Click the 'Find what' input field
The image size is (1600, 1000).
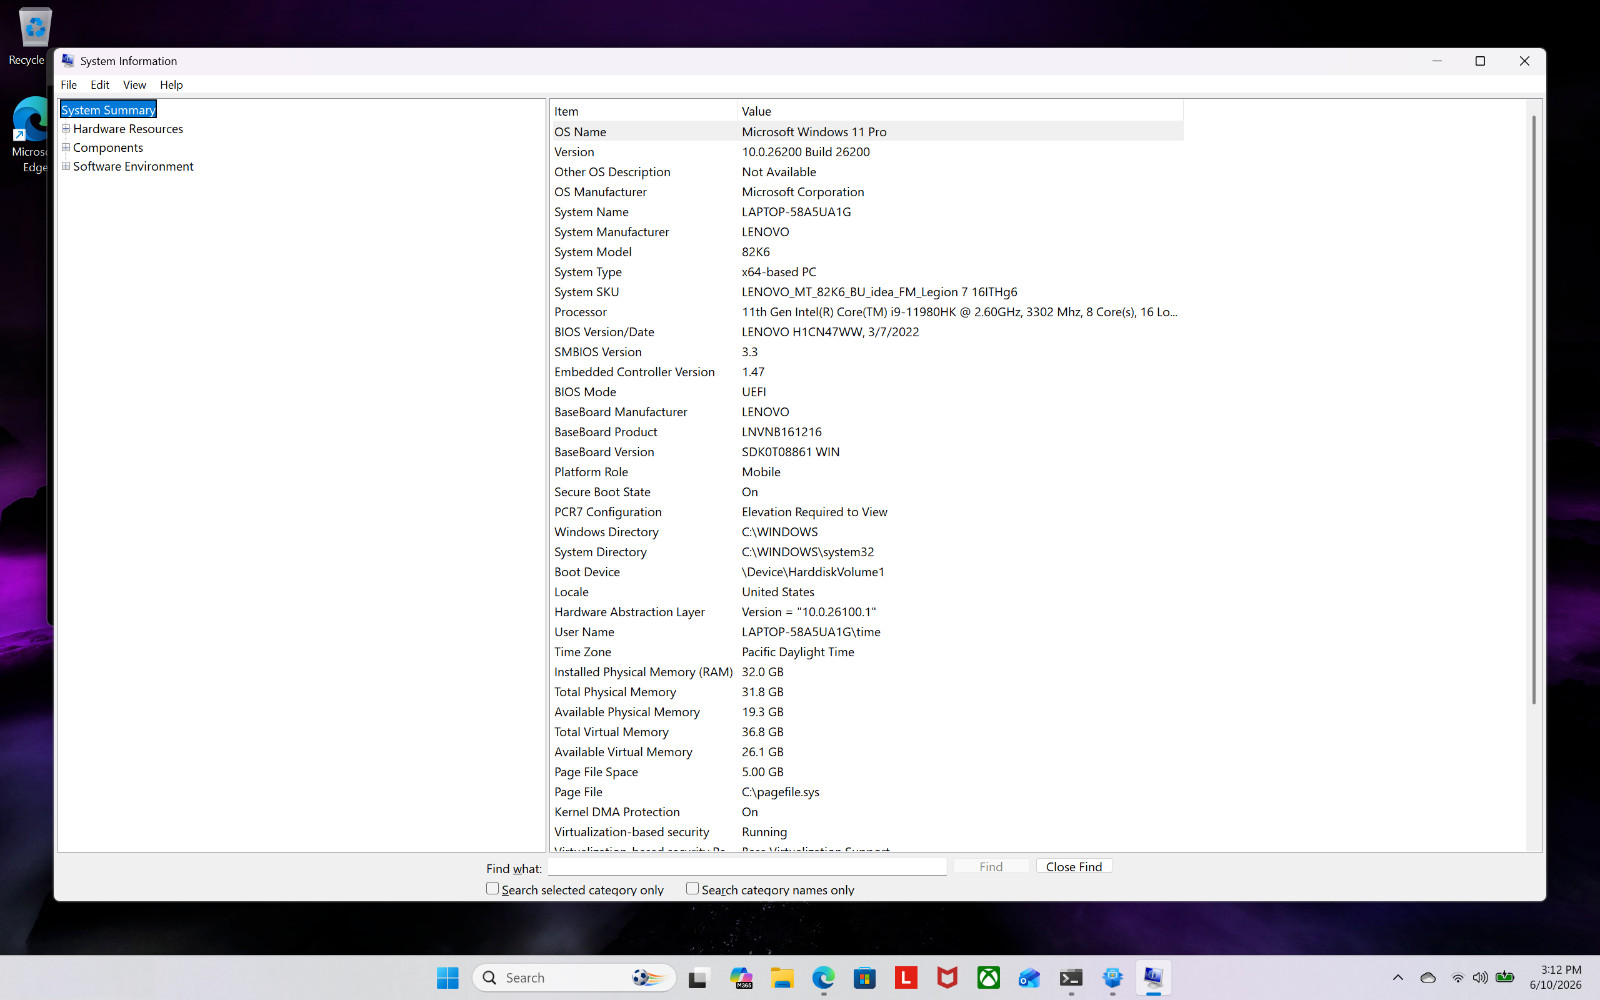click(x=747, y=867)
